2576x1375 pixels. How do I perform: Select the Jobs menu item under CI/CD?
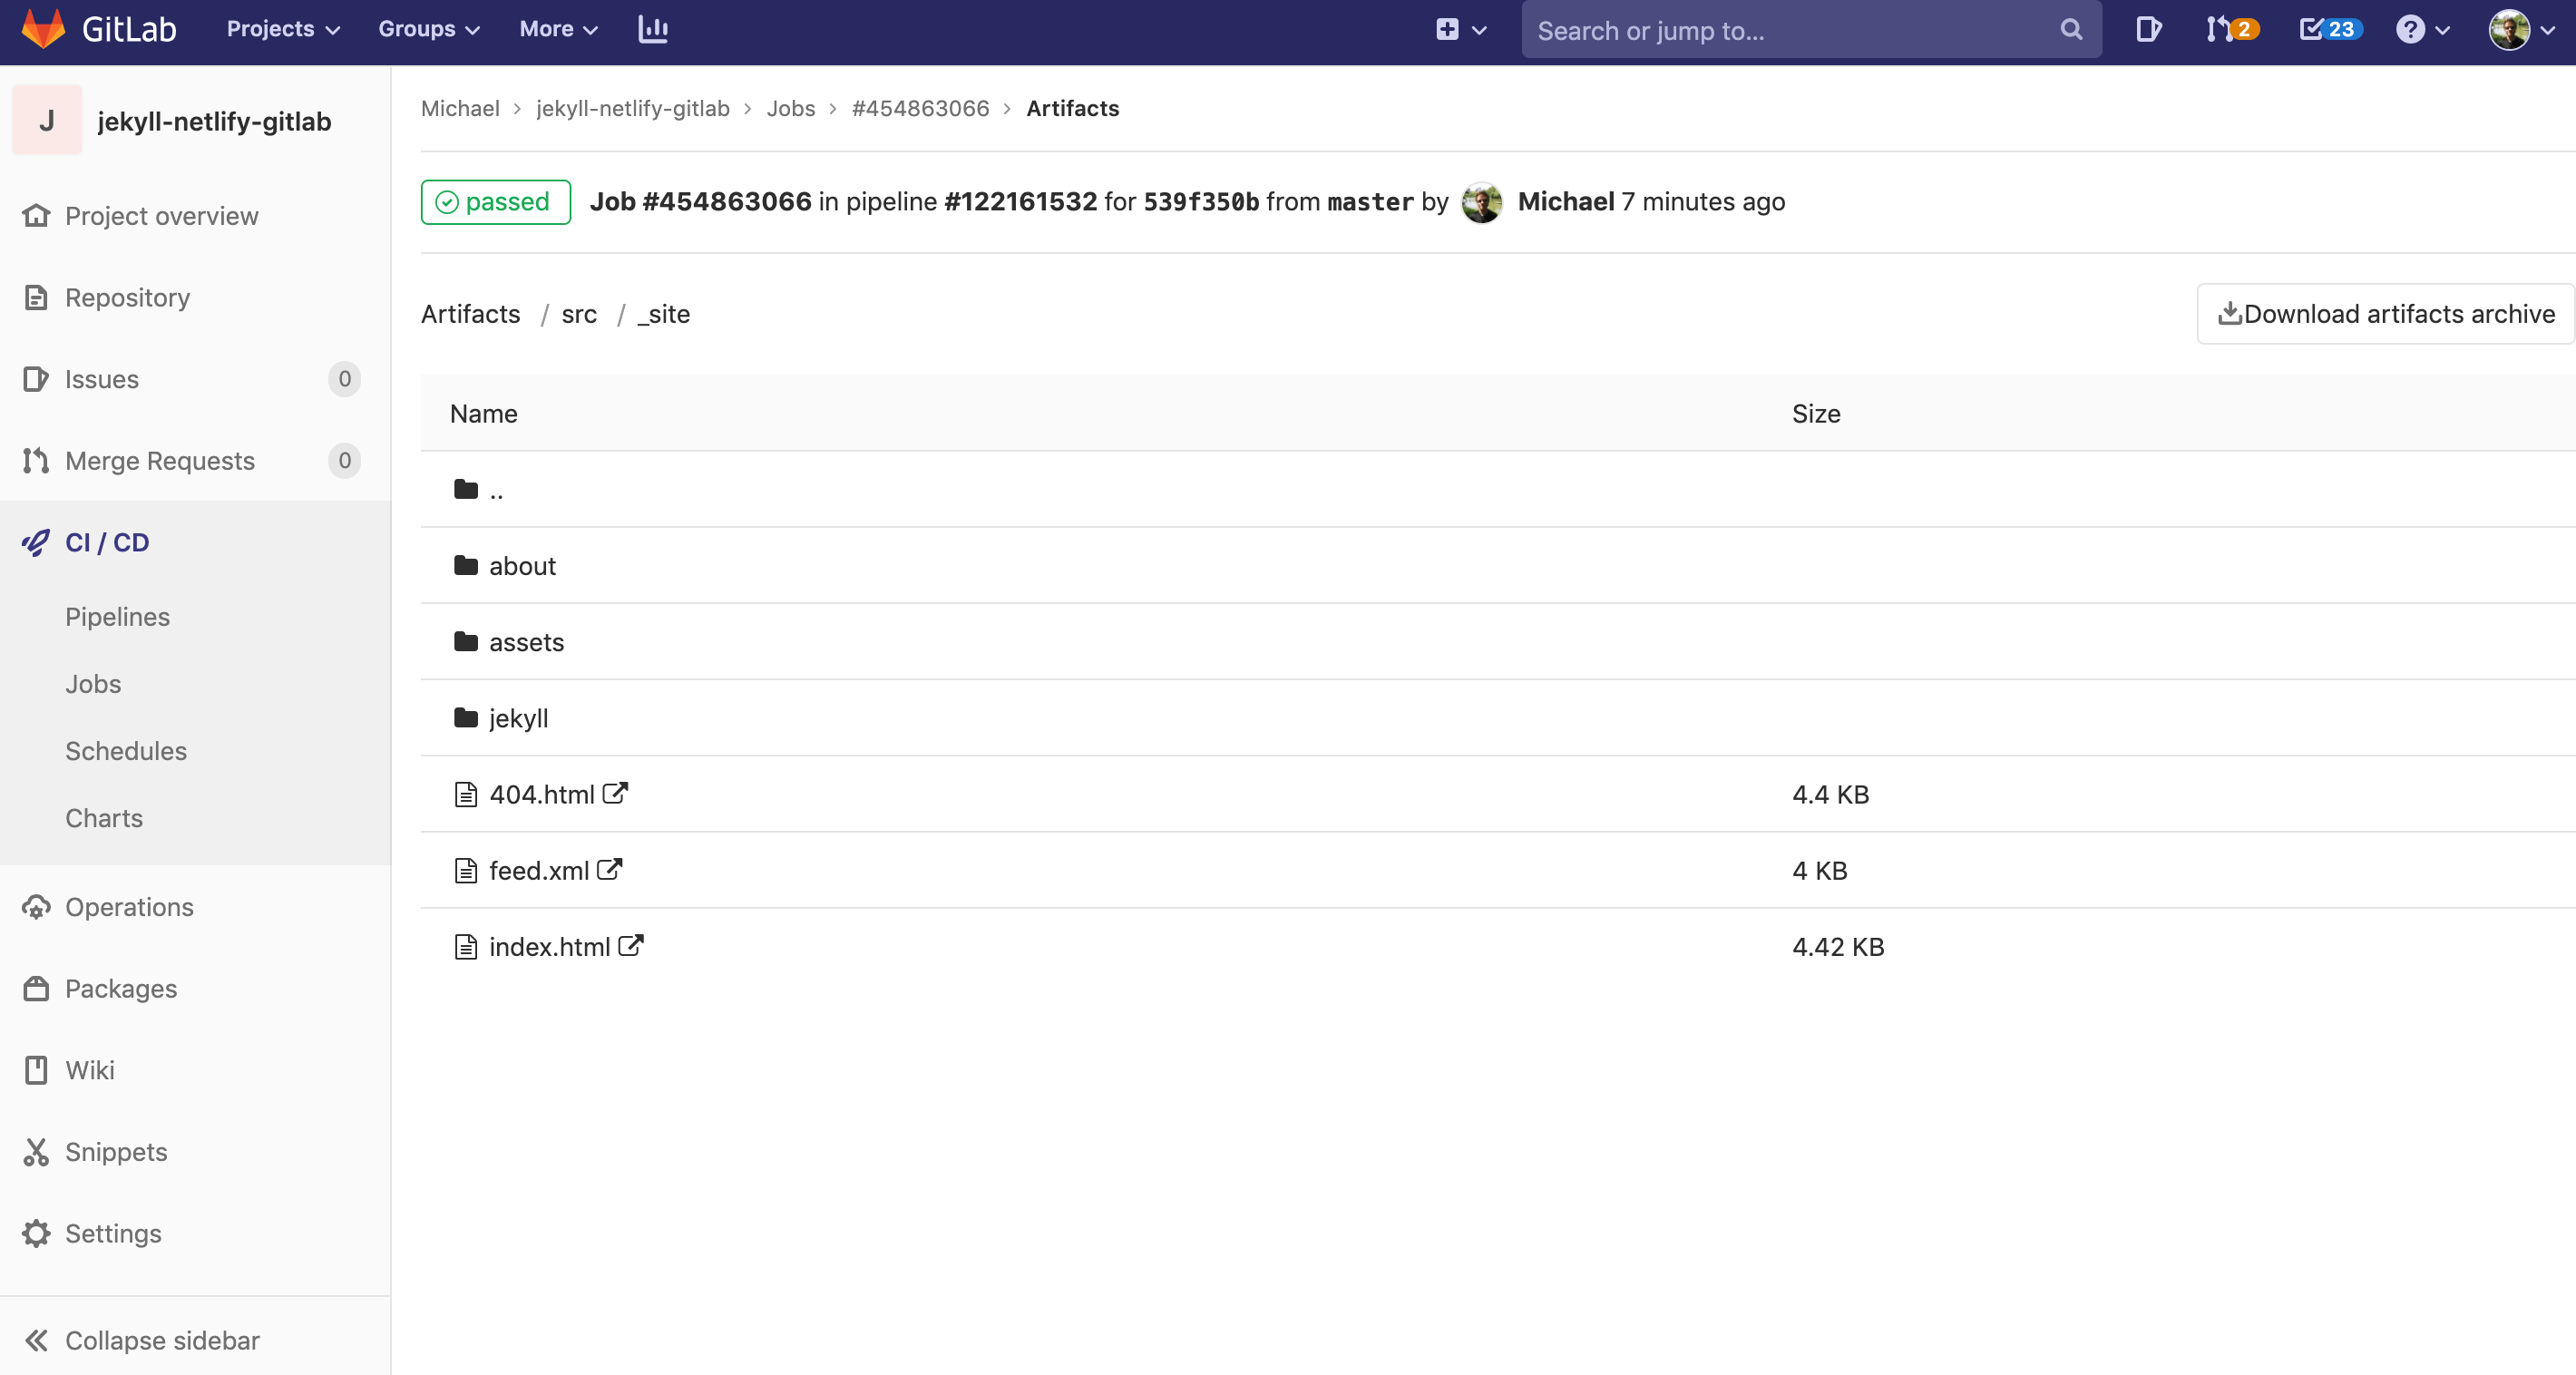click(93, 683)
